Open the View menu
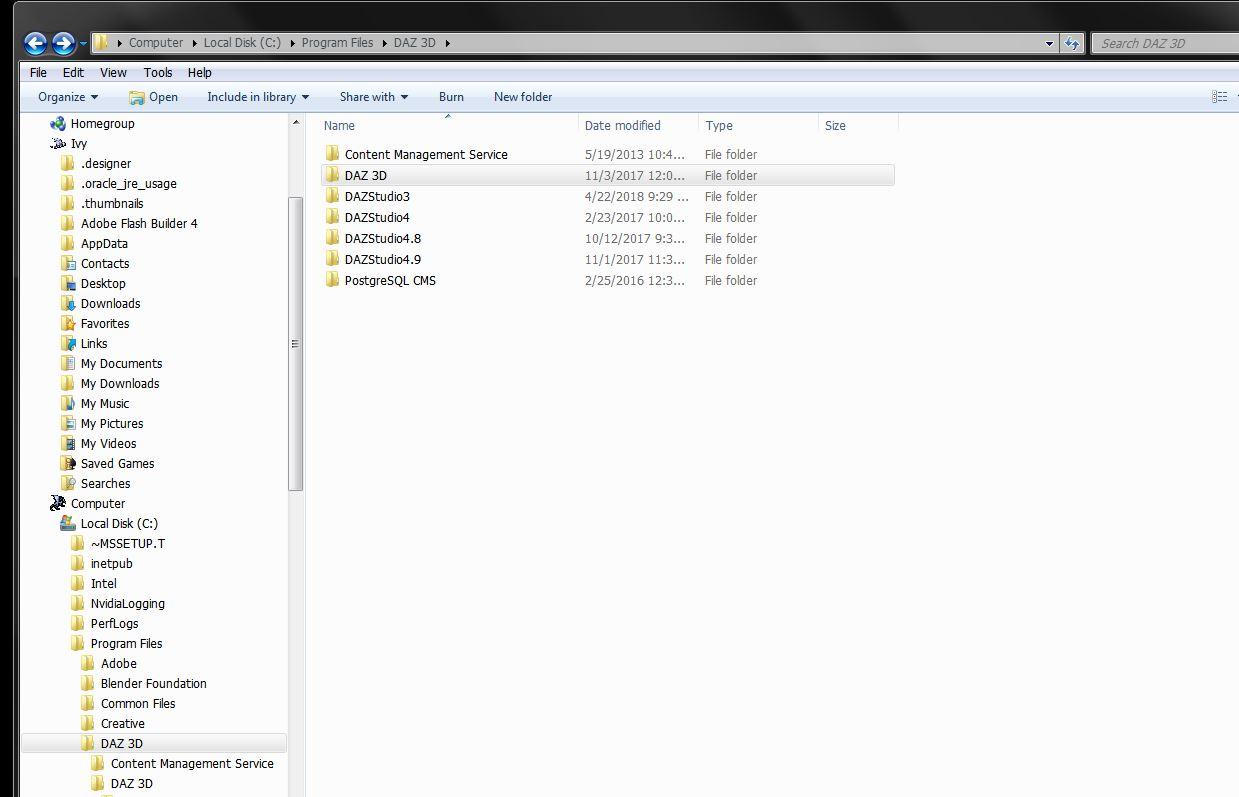Image resolution: width=1239 pixels, height=797 pixels. point(113,72)
